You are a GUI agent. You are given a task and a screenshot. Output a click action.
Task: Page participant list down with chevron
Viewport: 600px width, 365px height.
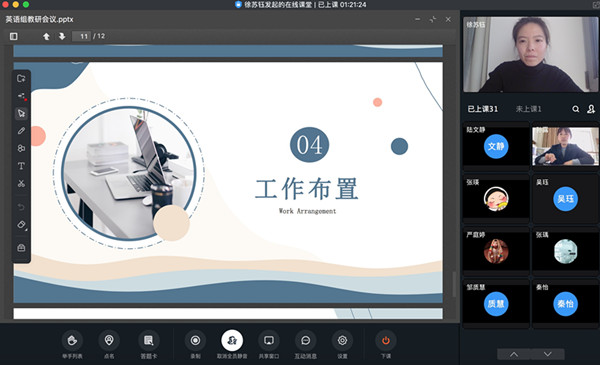click(548, 354)
